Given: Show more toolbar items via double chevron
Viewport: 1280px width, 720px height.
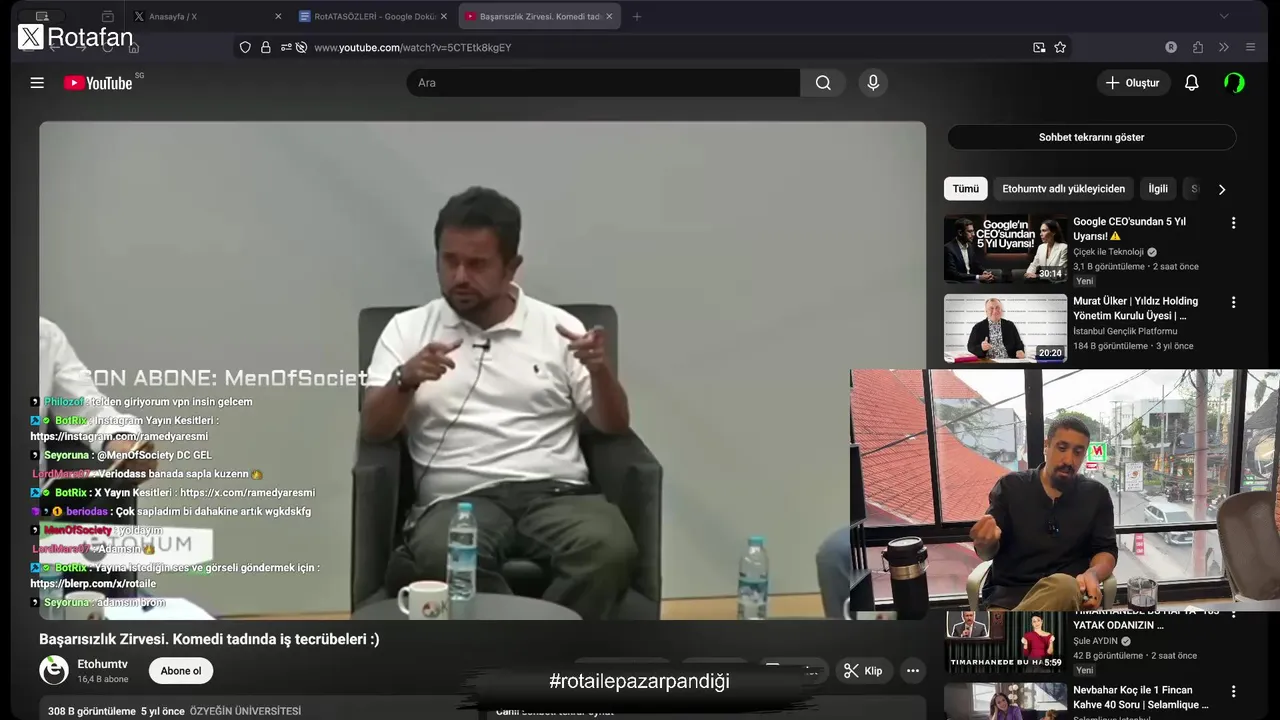Looking at the screenshot, I should click(1223, 47).
